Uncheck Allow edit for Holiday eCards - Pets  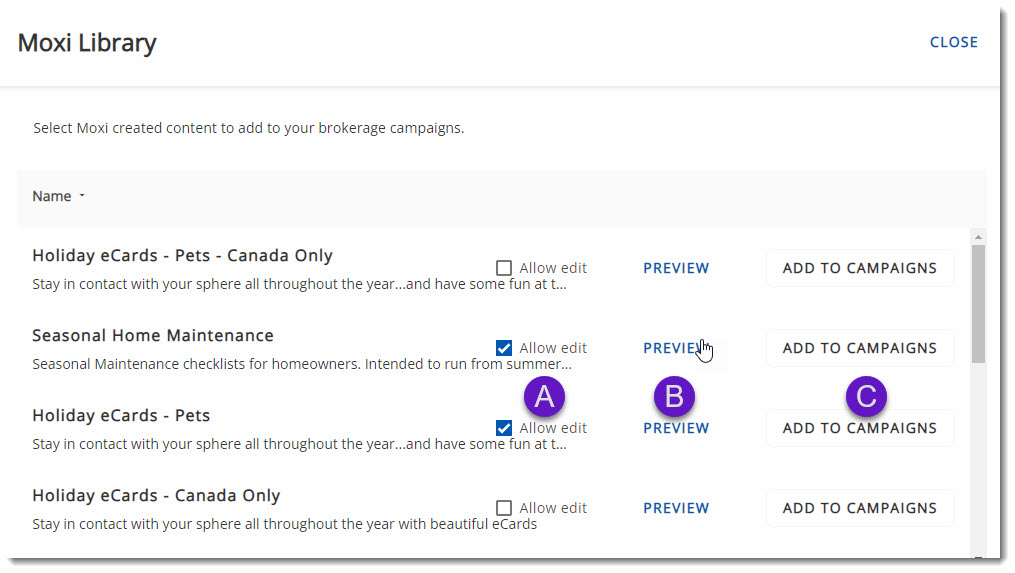(x=504, y=428)
